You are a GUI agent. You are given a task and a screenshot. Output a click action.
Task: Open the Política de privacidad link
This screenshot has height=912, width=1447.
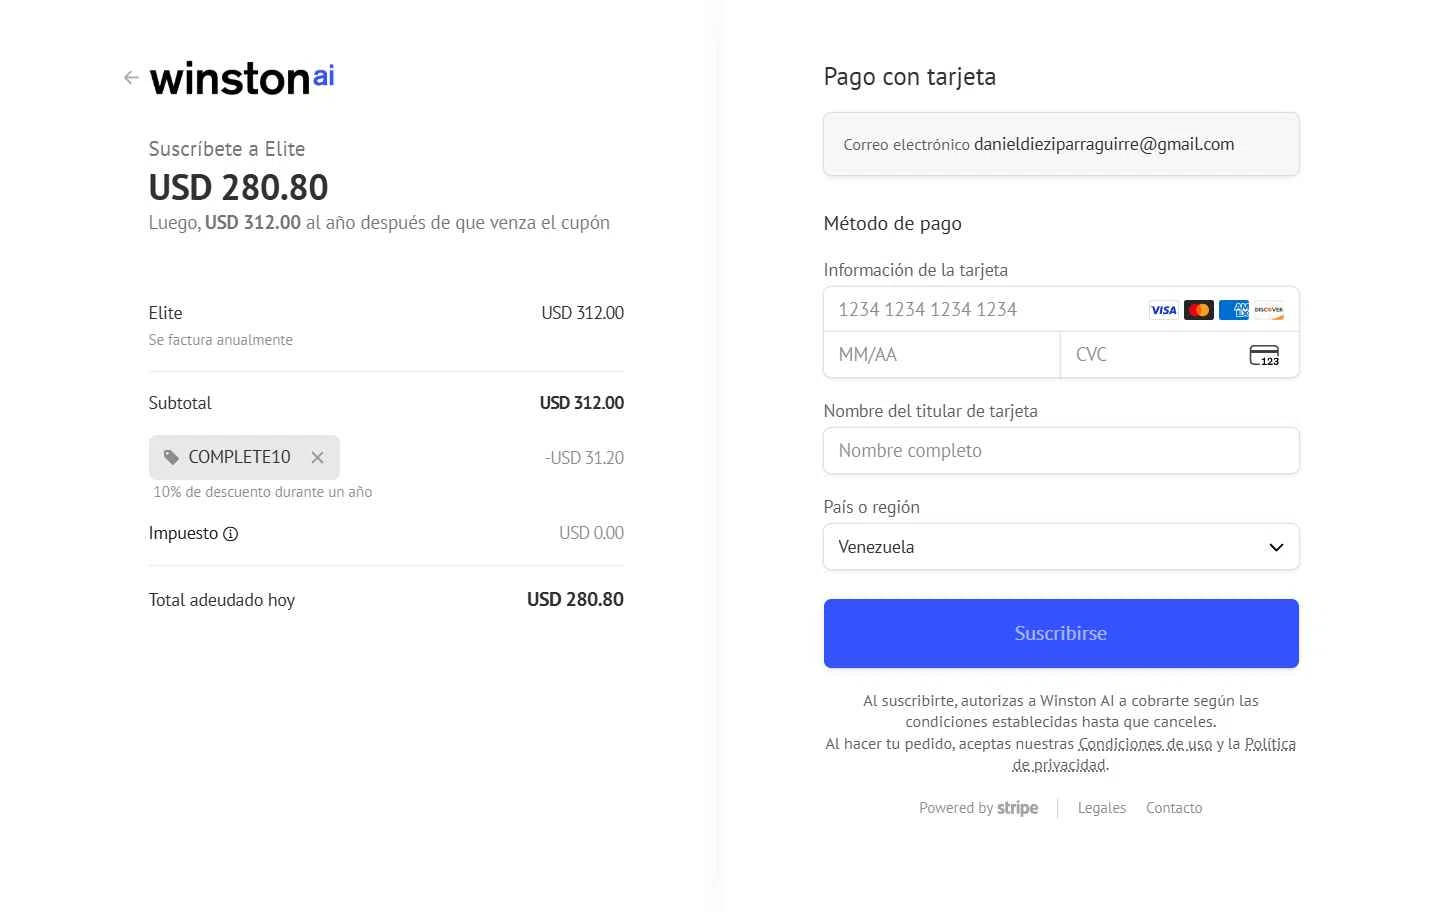click(x=1155, y=754)
